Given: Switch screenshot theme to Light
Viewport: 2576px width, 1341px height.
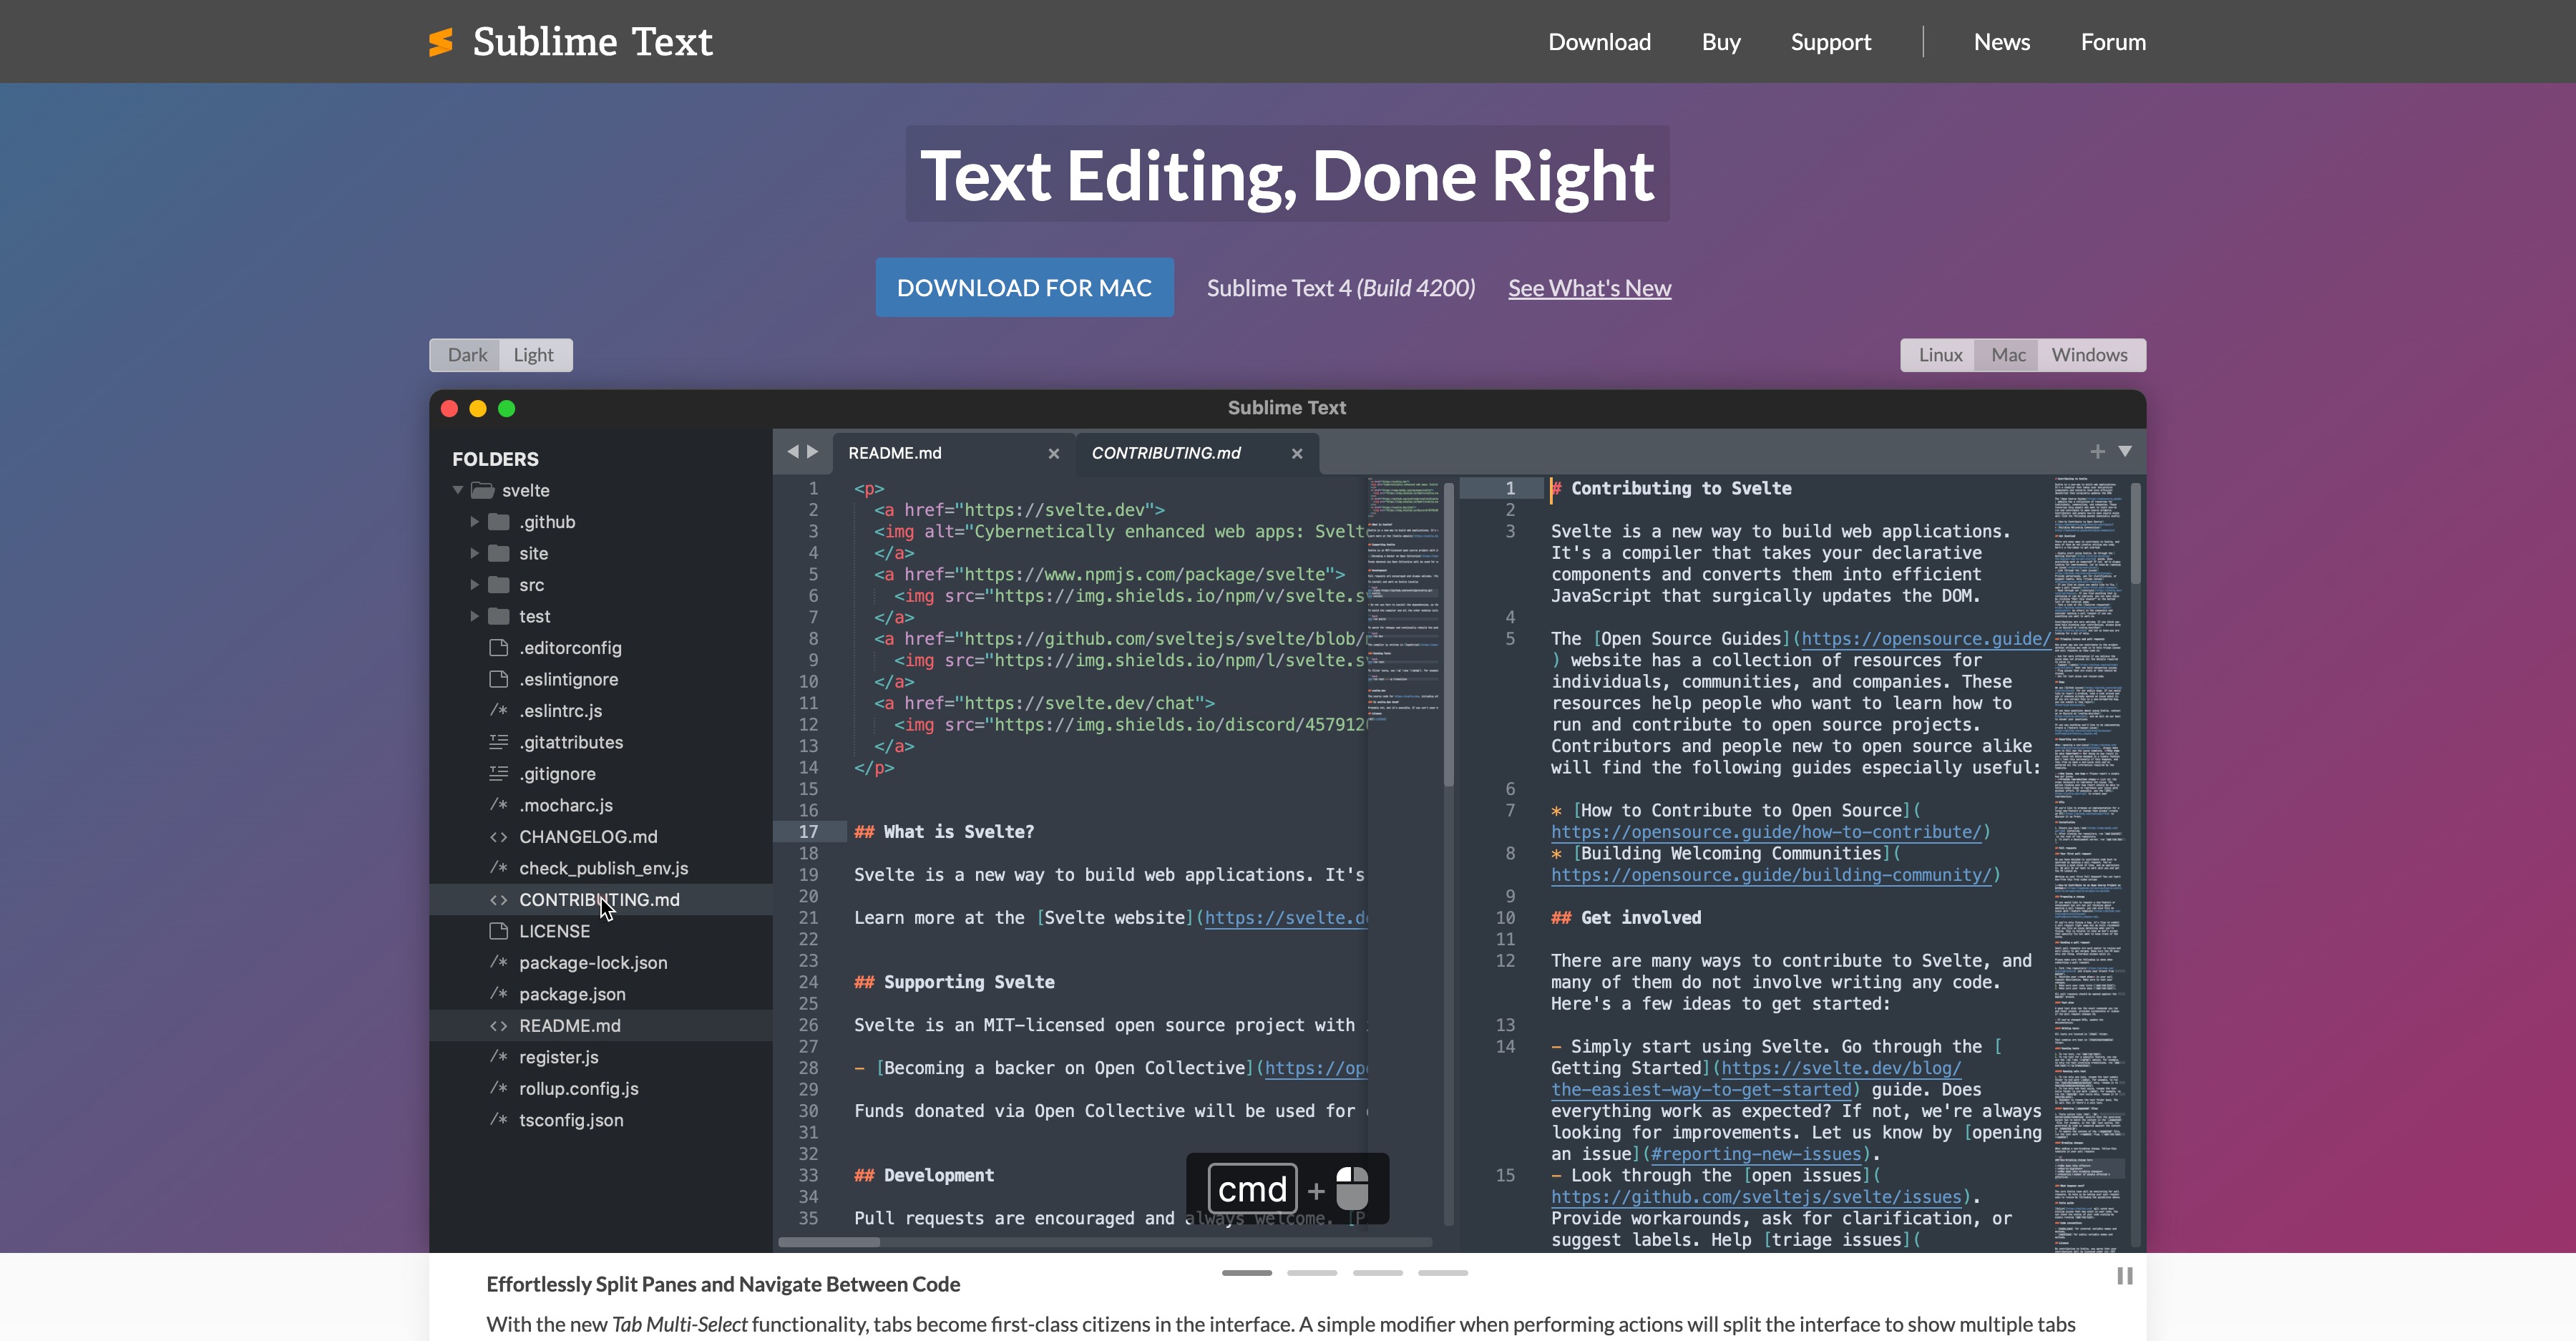Looking at the screenshot, I should point(533,355).
